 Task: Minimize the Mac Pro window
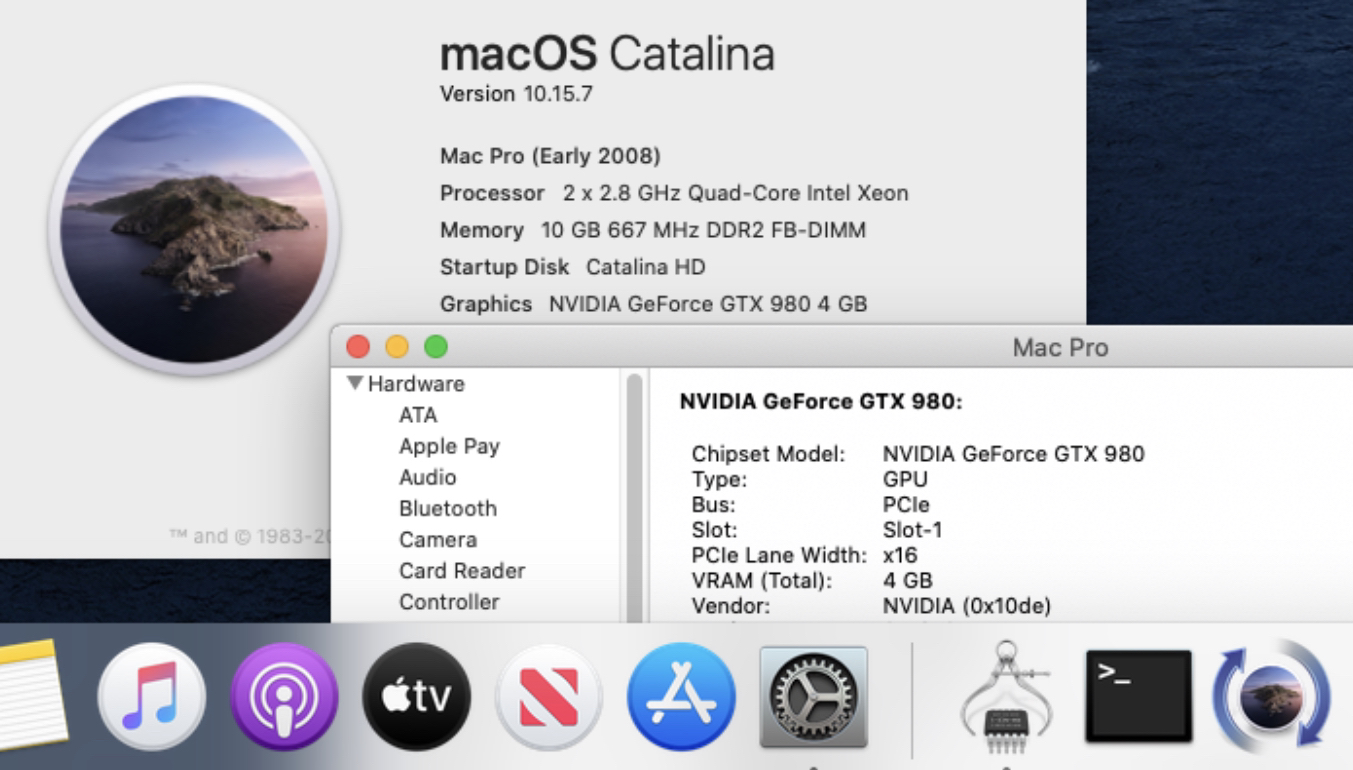pos(397,347)
